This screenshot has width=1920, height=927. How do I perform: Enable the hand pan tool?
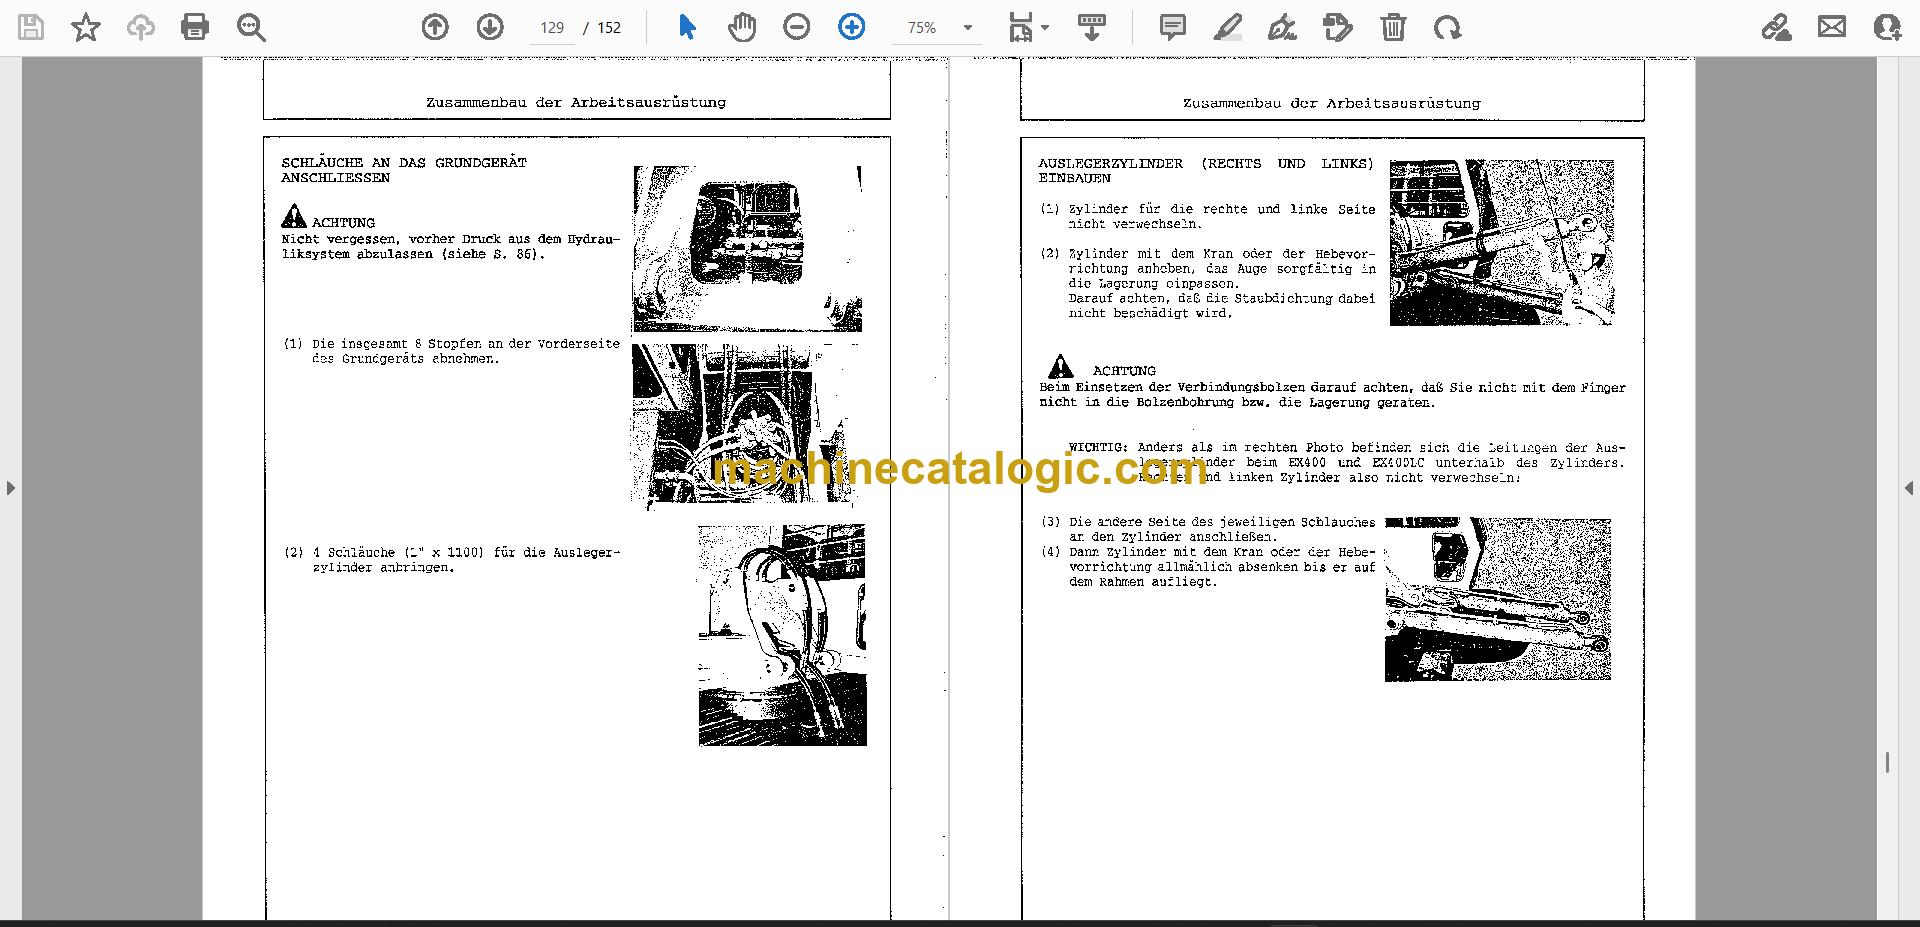point(742,27)
